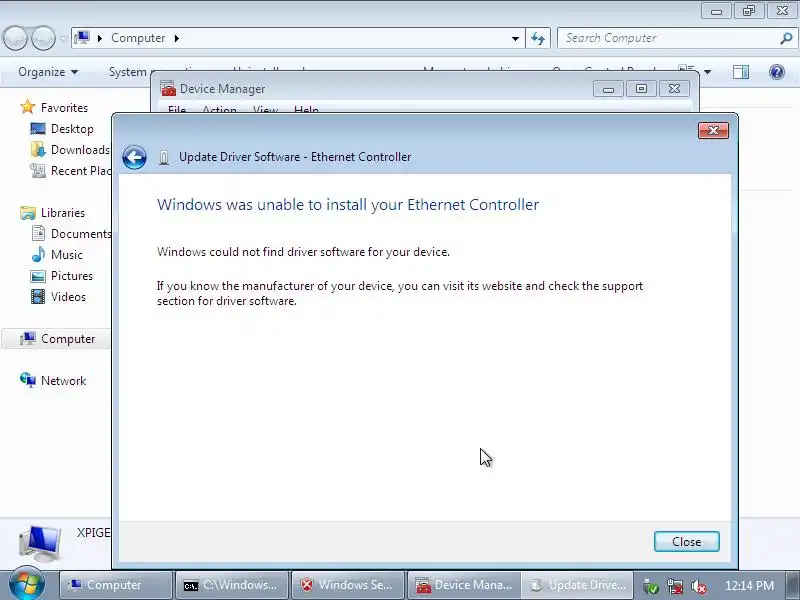
Task: Select Favorites in navigation pane
Action: (x=64, y=108)
